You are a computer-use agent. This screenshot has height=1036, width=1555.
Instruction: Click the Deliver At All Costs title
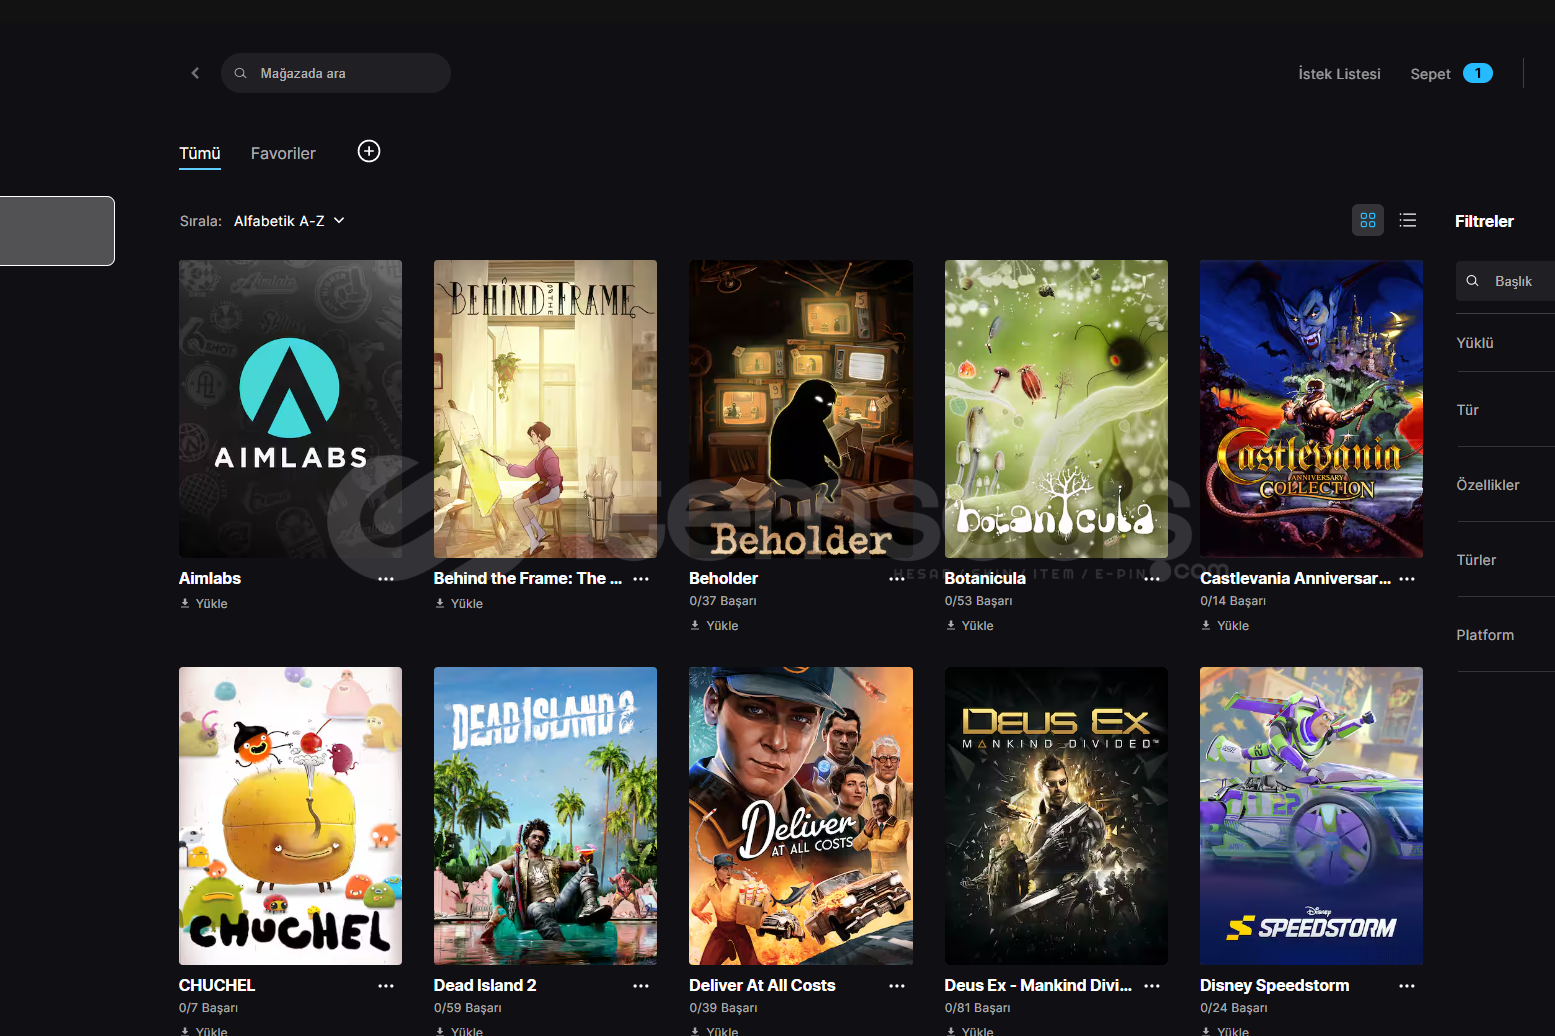point(762,985)
